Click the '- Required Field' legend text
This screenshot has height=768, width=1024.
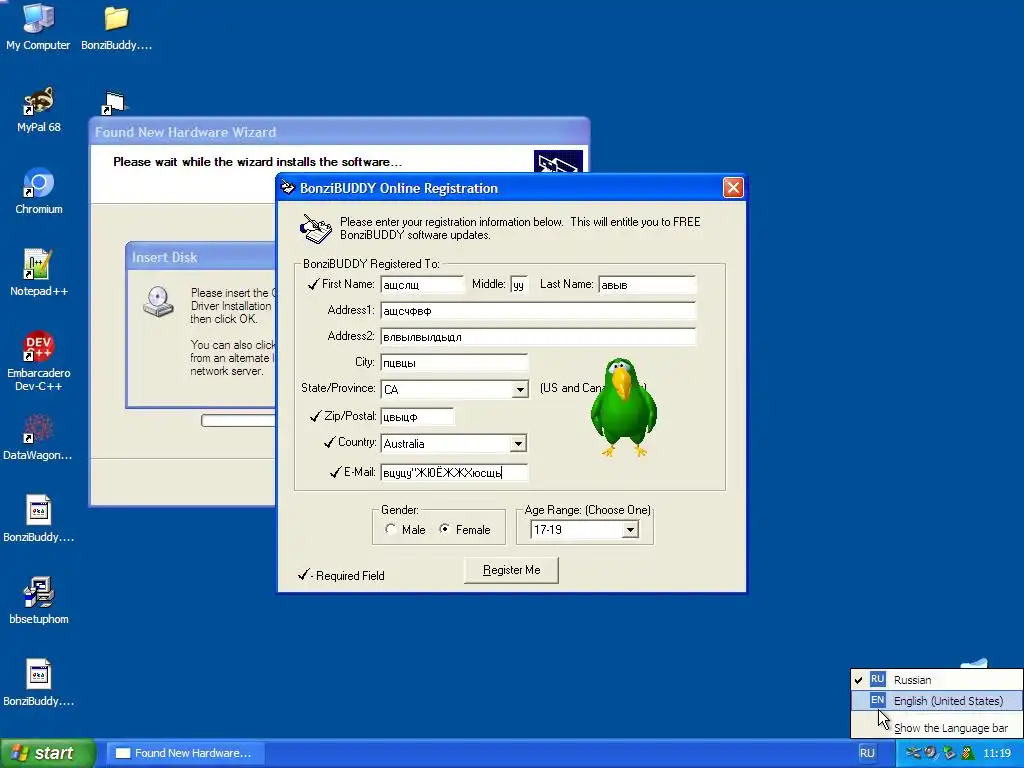347,576
